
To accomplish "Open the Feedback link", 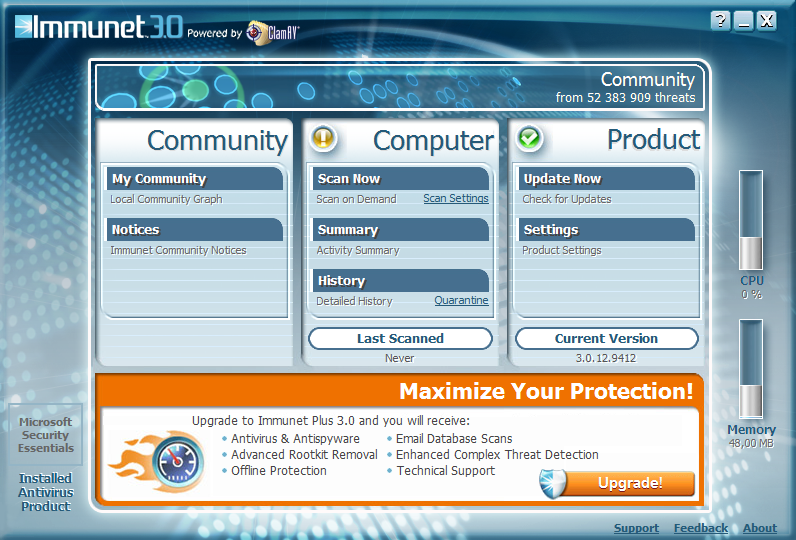I will [x=701, y=528].
